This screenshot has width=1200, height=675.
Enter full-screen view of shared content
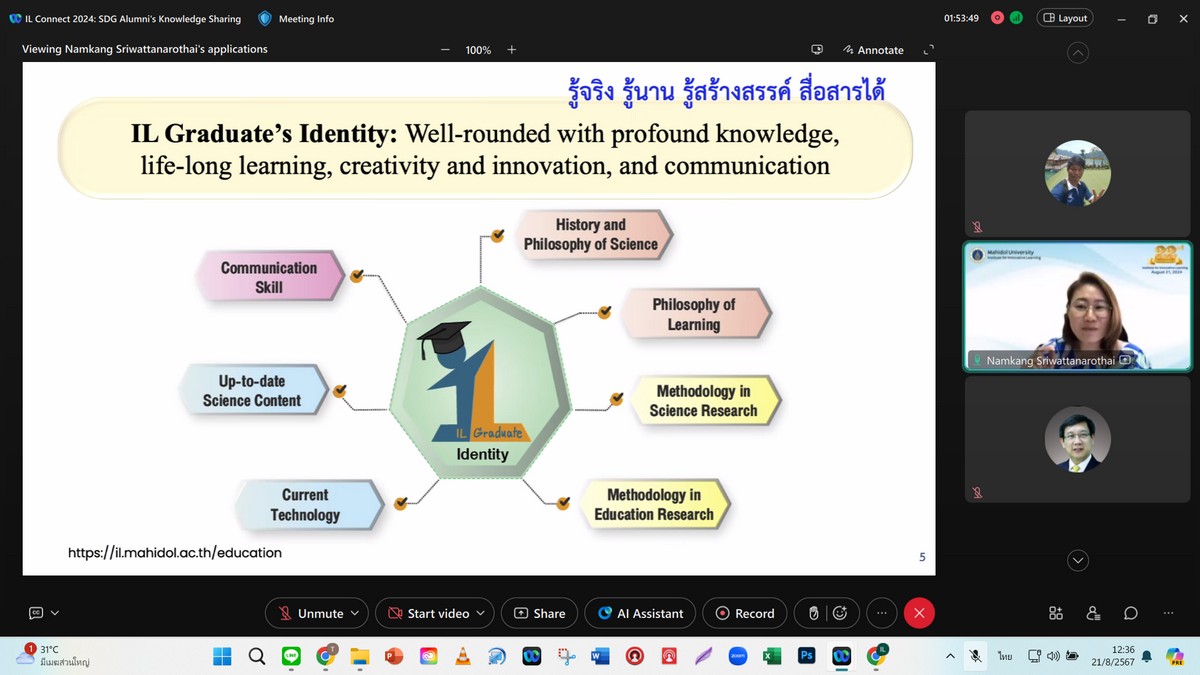point(928,50)
